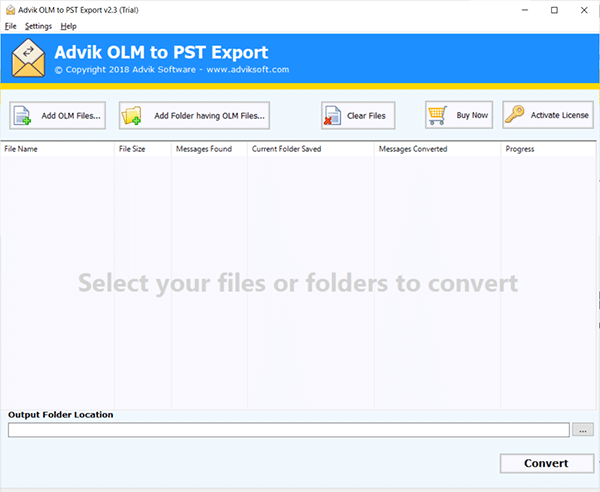Browse output folder with the ellipsis button
This screenshot has height=492, width=600.
tap(583, 430)
